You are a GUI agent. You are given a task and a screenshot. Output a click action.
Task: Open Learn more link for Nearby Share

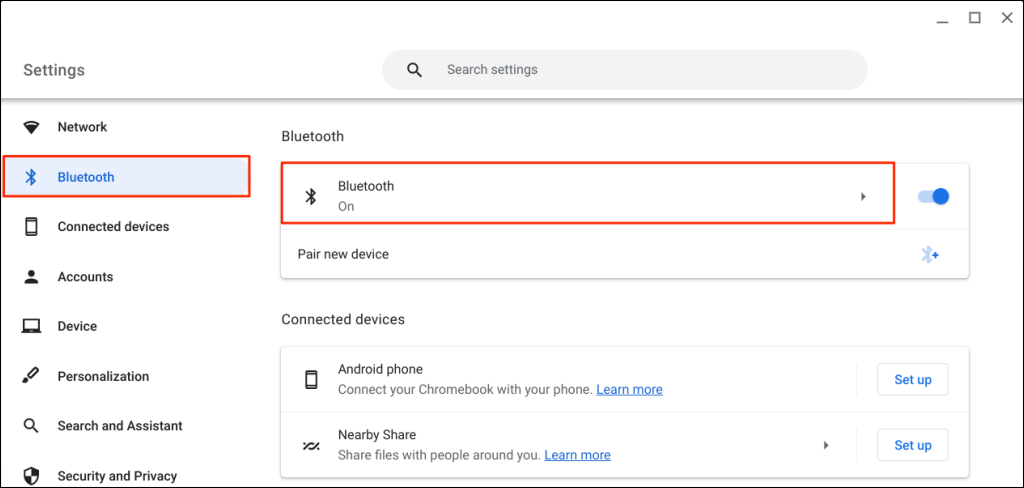(577, 455)
